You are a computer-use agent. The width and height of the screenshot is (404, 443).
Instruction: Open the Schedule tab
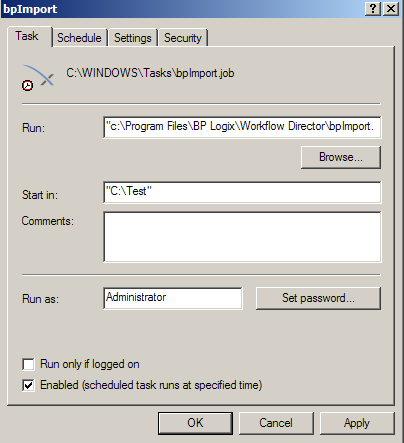pyautogui.click(x=79, y=38)
